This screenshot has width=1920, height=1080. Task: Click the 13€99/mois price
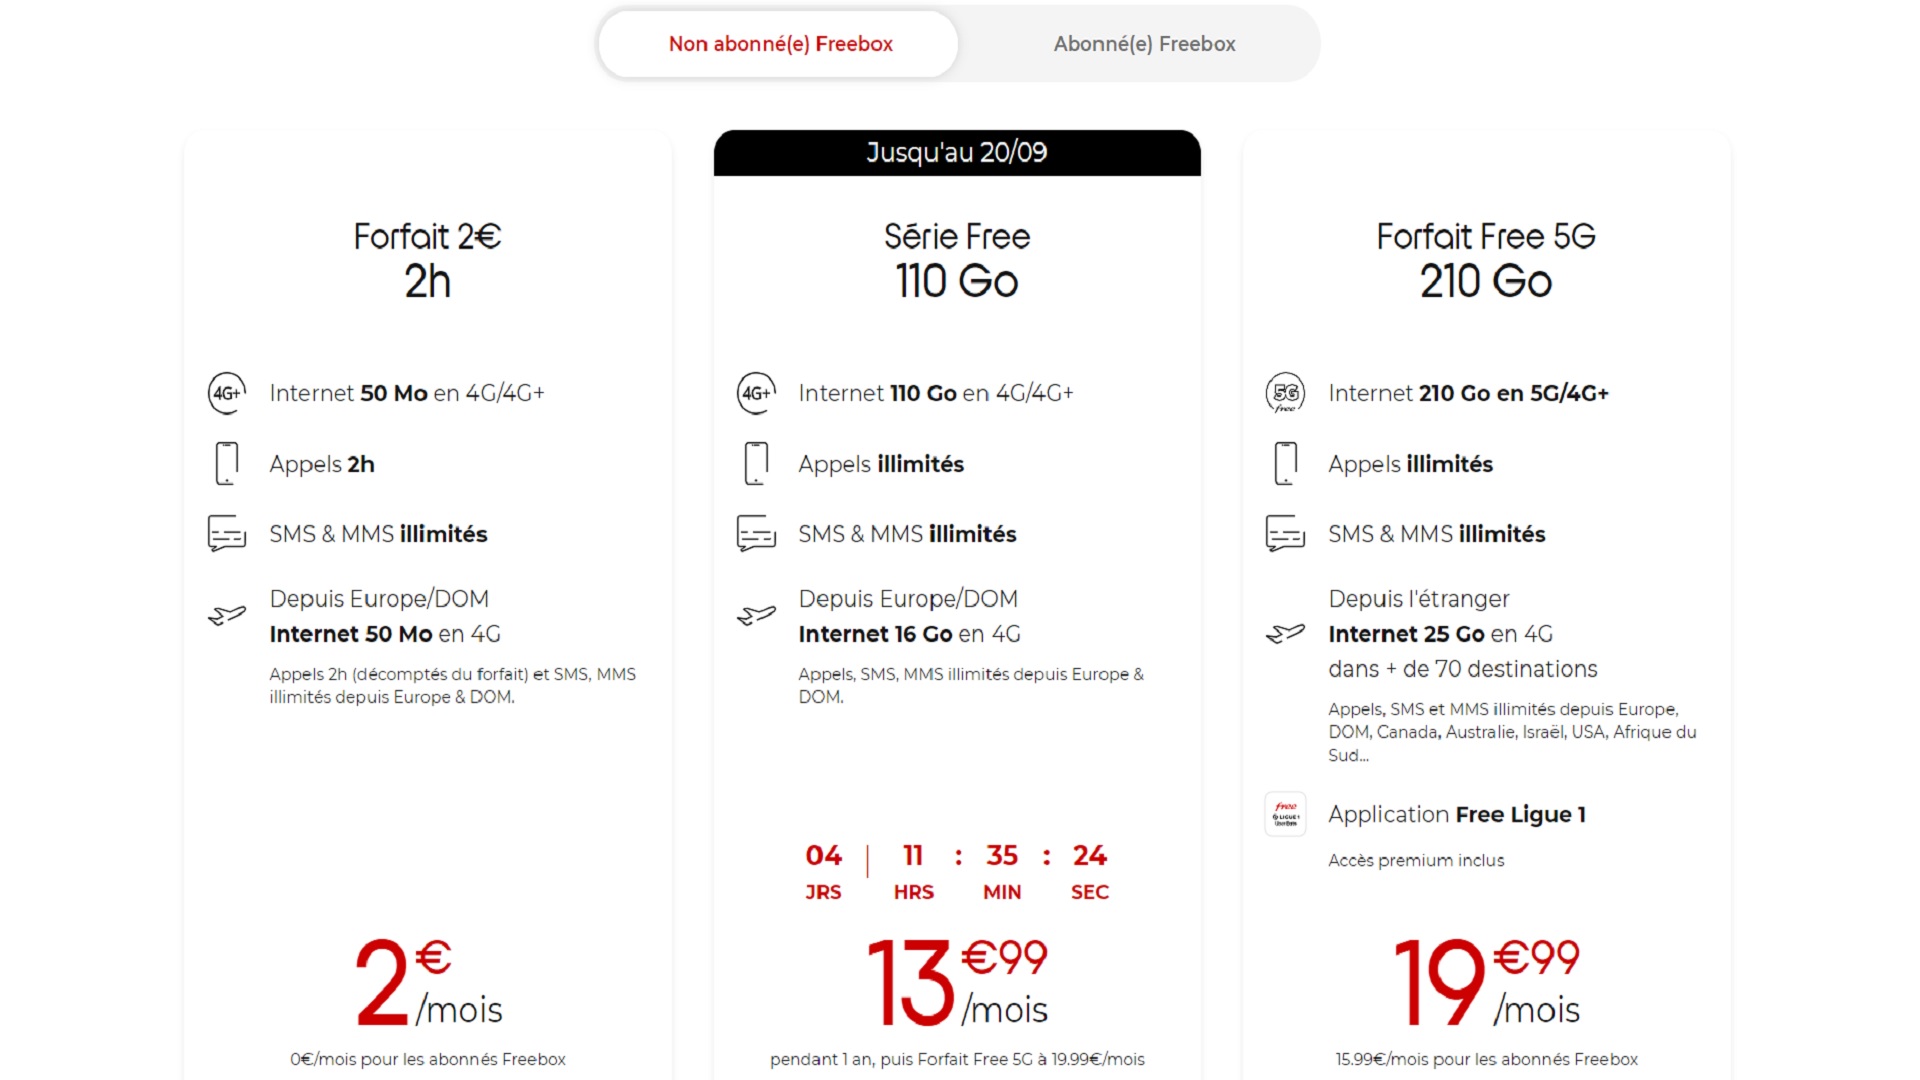[x=957, y=983]
